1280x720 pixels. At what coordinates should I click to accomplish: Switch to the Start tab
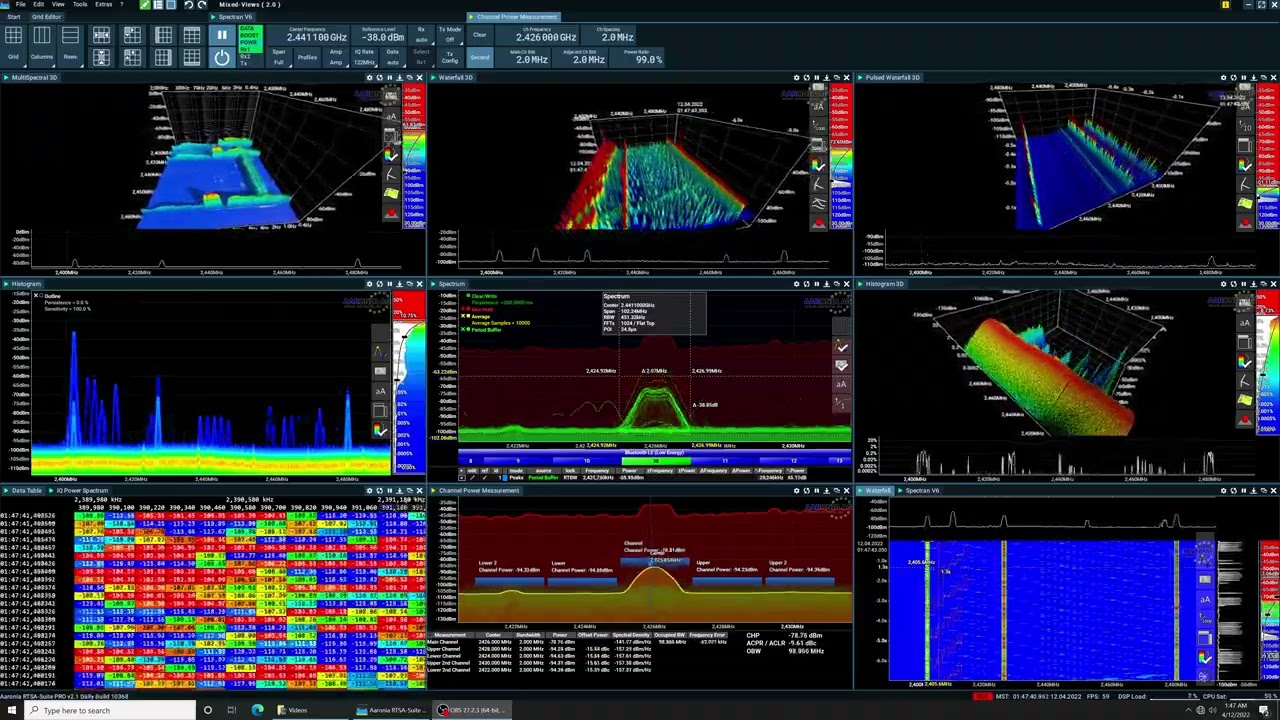click(14, 17)
